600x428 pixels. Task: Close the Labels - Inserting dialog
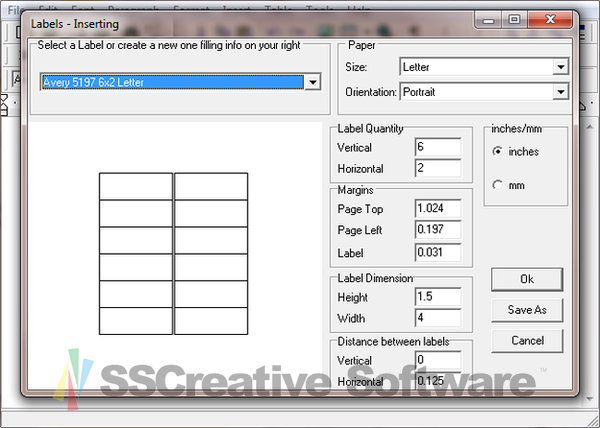550,20
